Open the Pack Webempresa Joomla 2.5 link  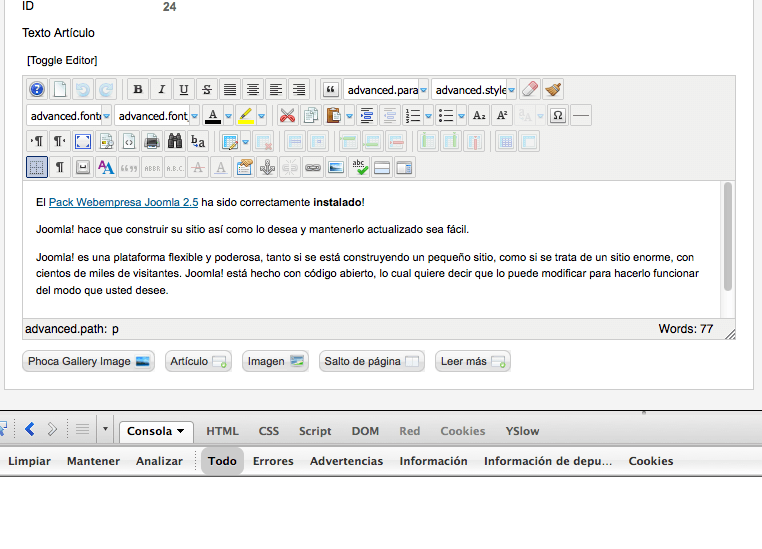coord(123,203)
